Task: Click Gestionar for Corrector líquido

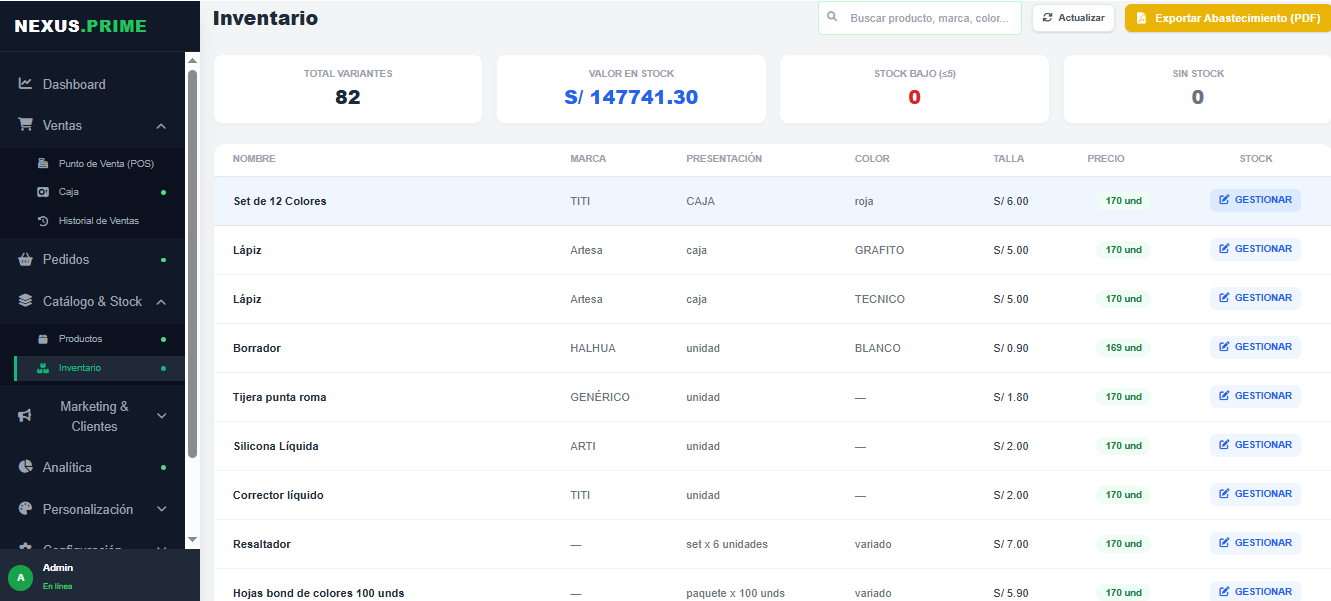Action: click(1255, 494)
